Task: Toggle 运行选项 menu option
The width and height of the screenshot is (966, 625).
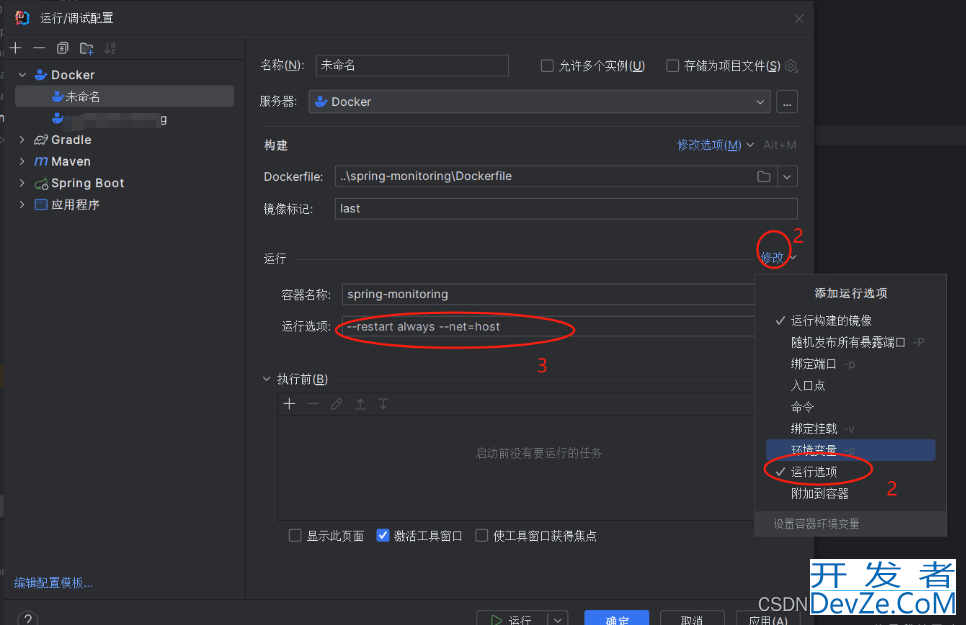Action: [850, 472]
